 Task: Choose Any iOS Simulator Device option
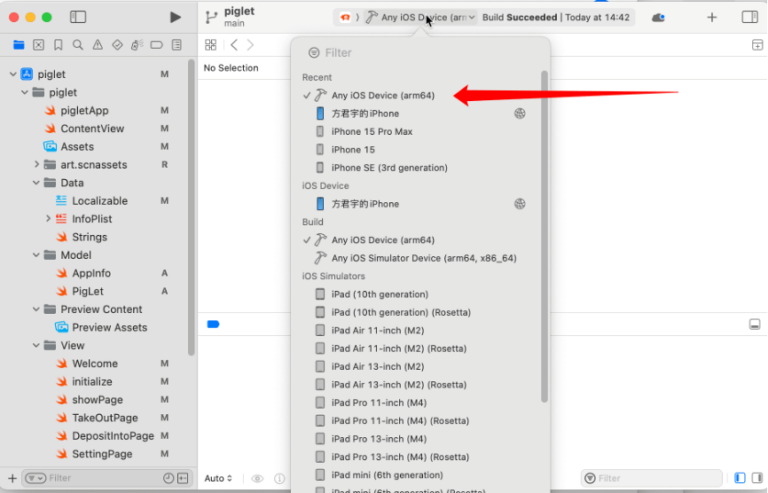pyautogui.click(x=424, y=258)
